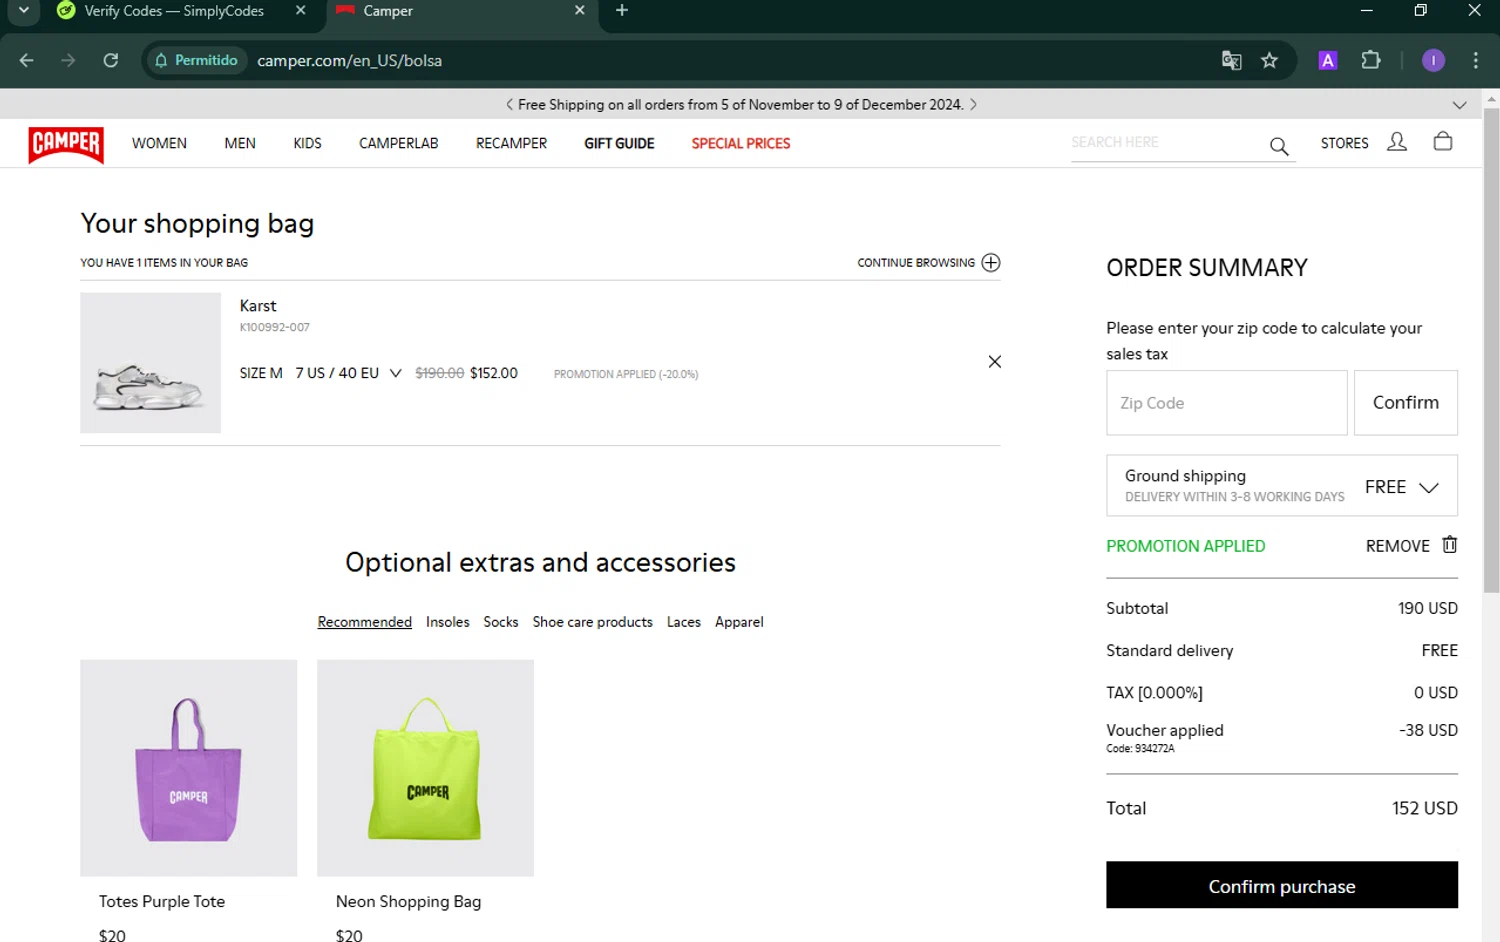Open the Totes Purple Tote image
This screenshot has height=942, width=1500.
tap(188, 768)
